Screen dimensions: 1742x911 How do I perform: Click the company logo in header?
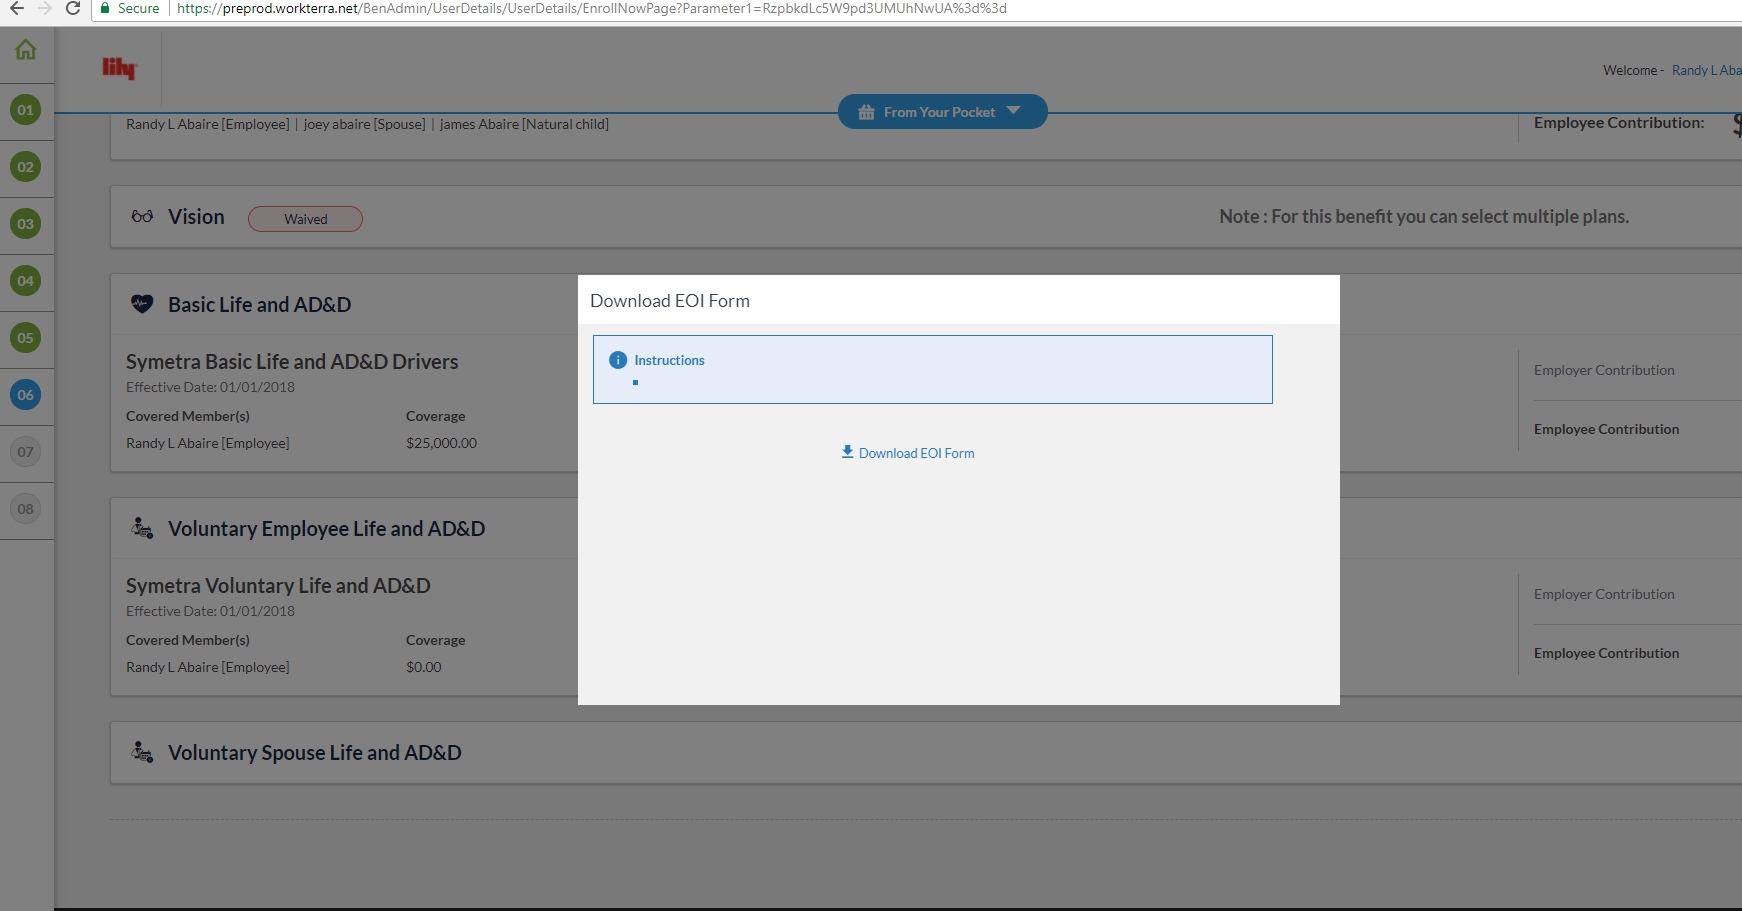[x=118, y=68]
